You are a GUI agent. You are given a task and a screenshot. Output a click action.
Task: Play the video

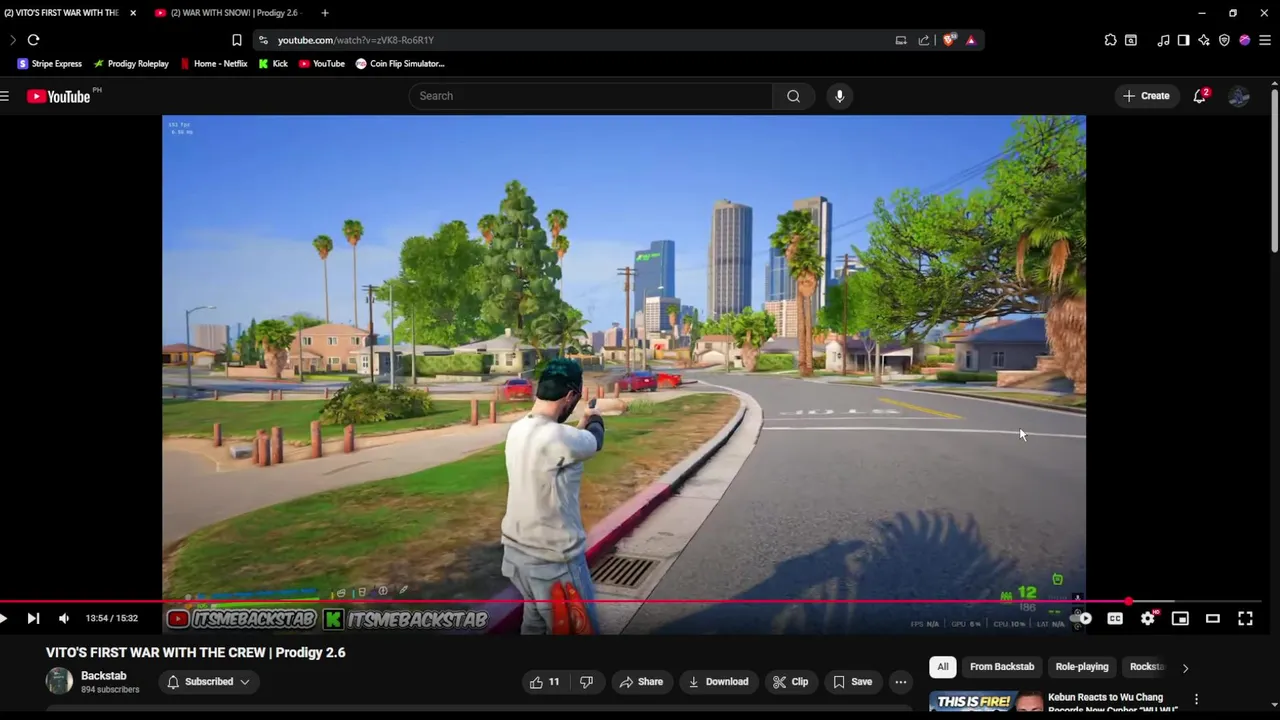click(x=4, y=618)
